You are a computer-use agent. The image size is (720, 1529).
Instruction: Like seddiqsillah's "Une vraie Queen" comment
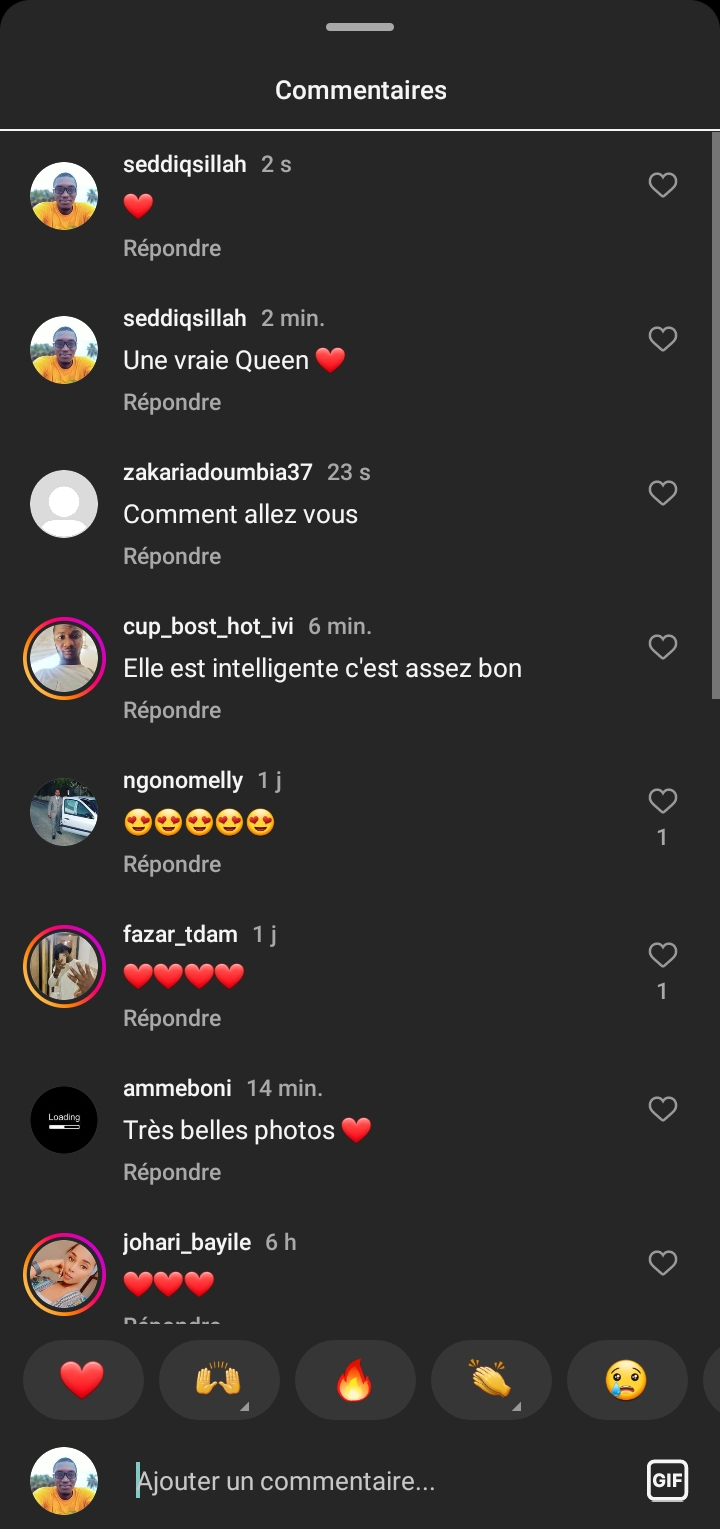click(x=663, y=339)
